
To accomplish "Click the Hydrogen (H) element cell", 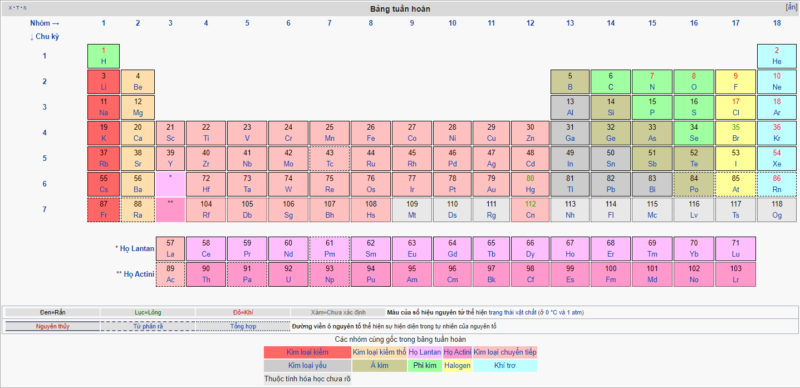I will 104,56.
